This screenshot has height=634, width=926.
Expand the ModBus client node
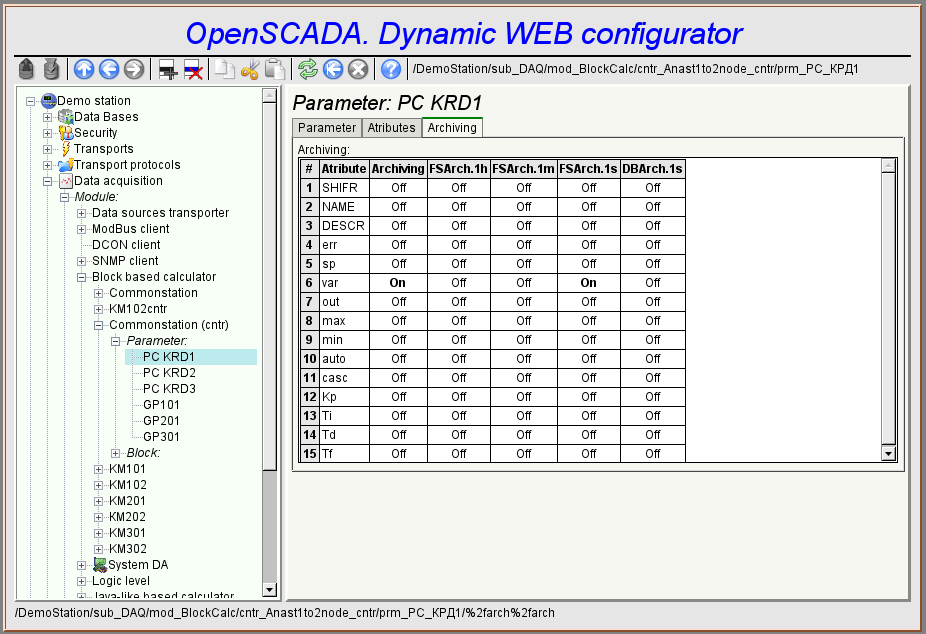click(x=82, y=229)
